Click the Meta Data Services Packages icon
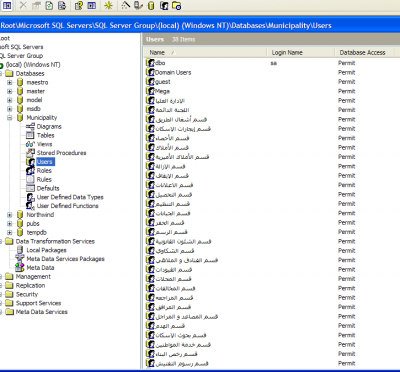This screenshot has height=372, width=400. pyautogui.click(x=20, y=259)
